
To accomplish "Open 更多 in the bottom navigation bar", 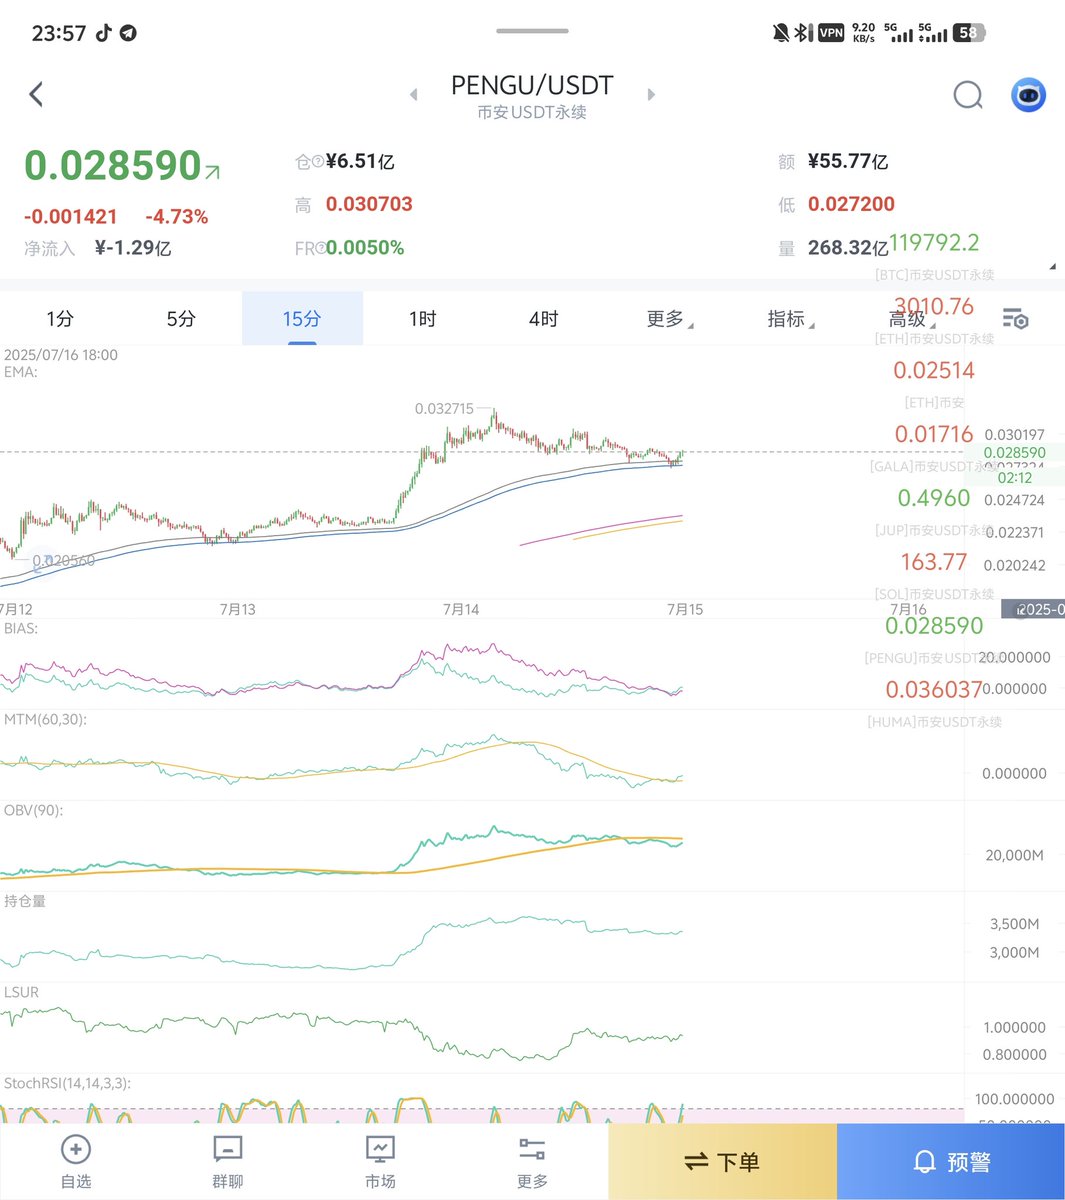I will 532,1162.
